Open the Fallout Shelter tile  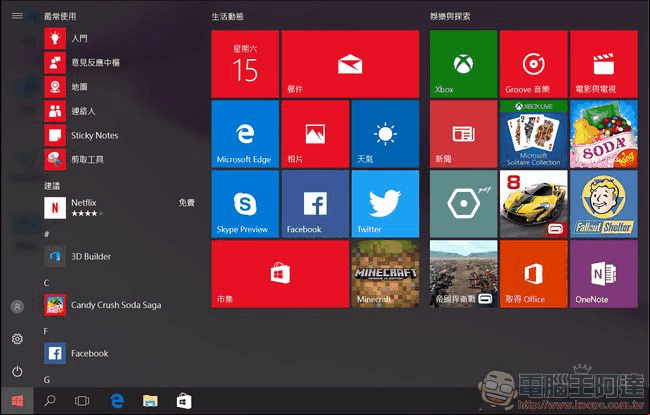coord(604,204)
